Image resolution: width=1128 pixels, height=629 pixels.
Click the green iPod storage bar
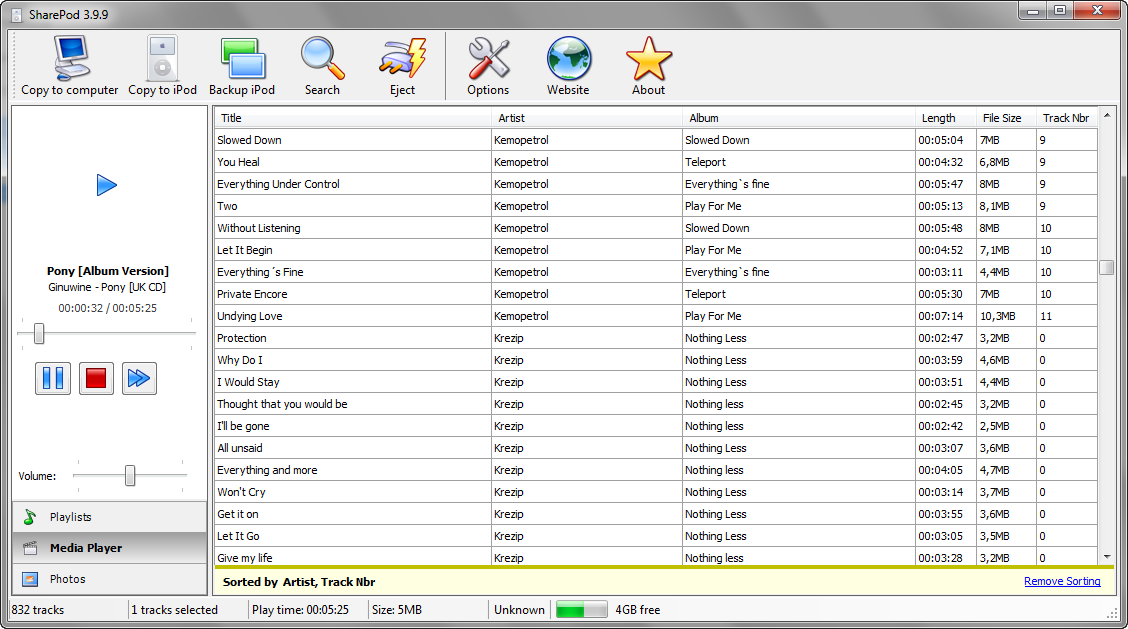click(581, 610)
